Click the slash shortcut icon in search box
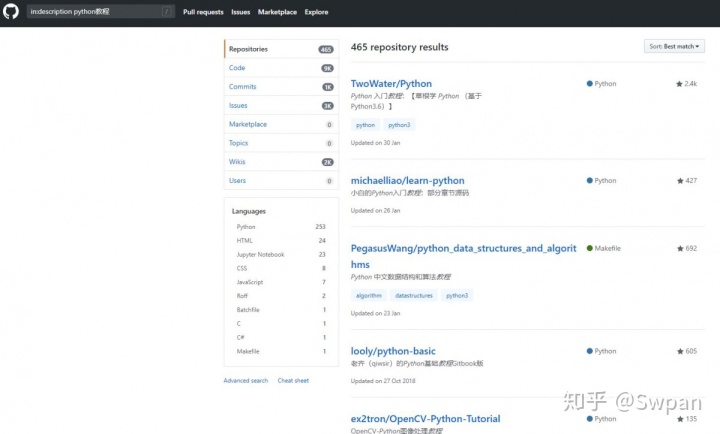Image resolution: width=720 pixels, height=434 pixels. pos(167,11)
